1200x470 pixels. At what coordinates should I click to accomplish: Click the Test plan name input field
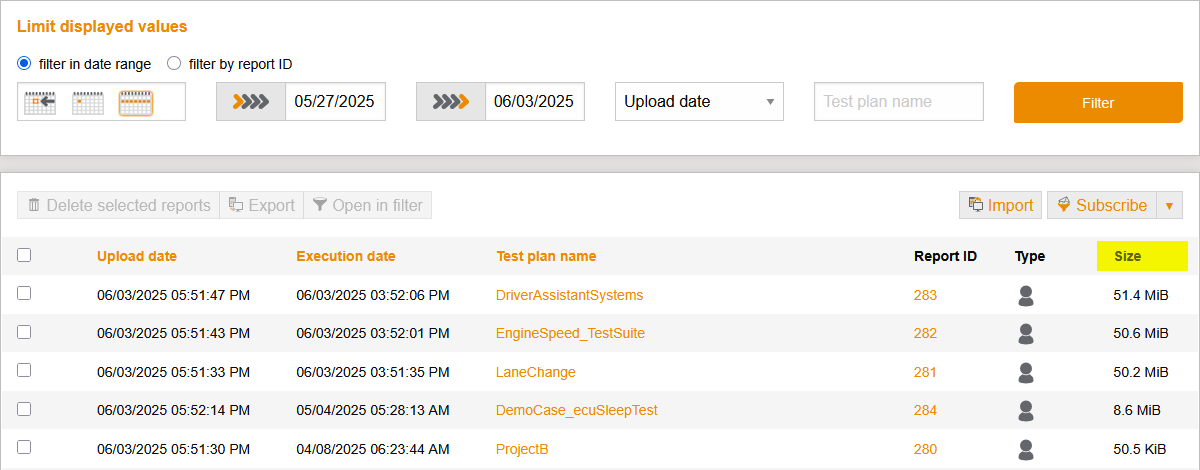[899, 101]
